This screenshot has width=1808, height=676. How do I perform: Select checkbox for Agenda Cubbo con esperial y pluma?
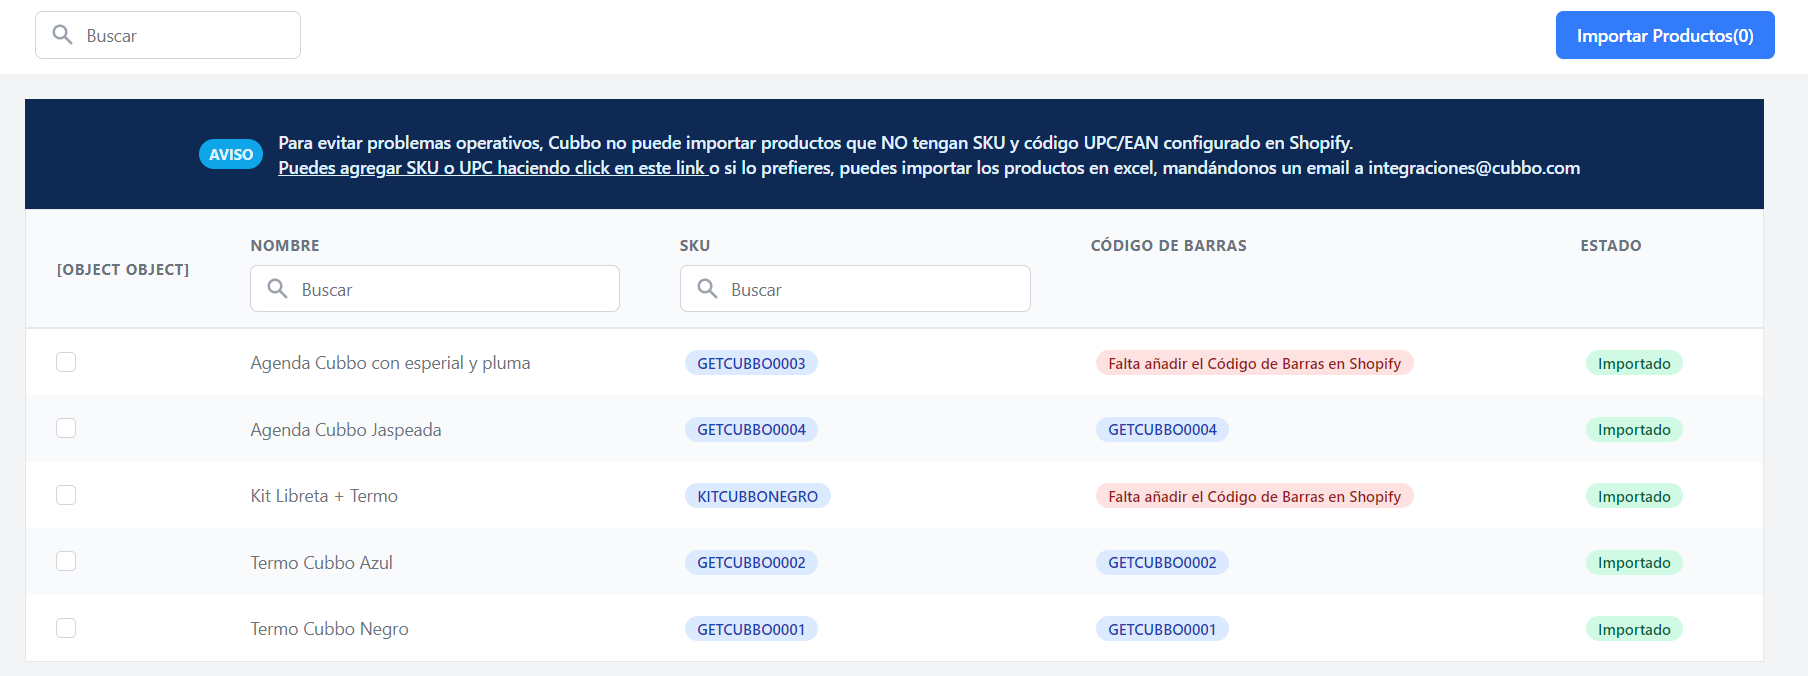(66, 362)
